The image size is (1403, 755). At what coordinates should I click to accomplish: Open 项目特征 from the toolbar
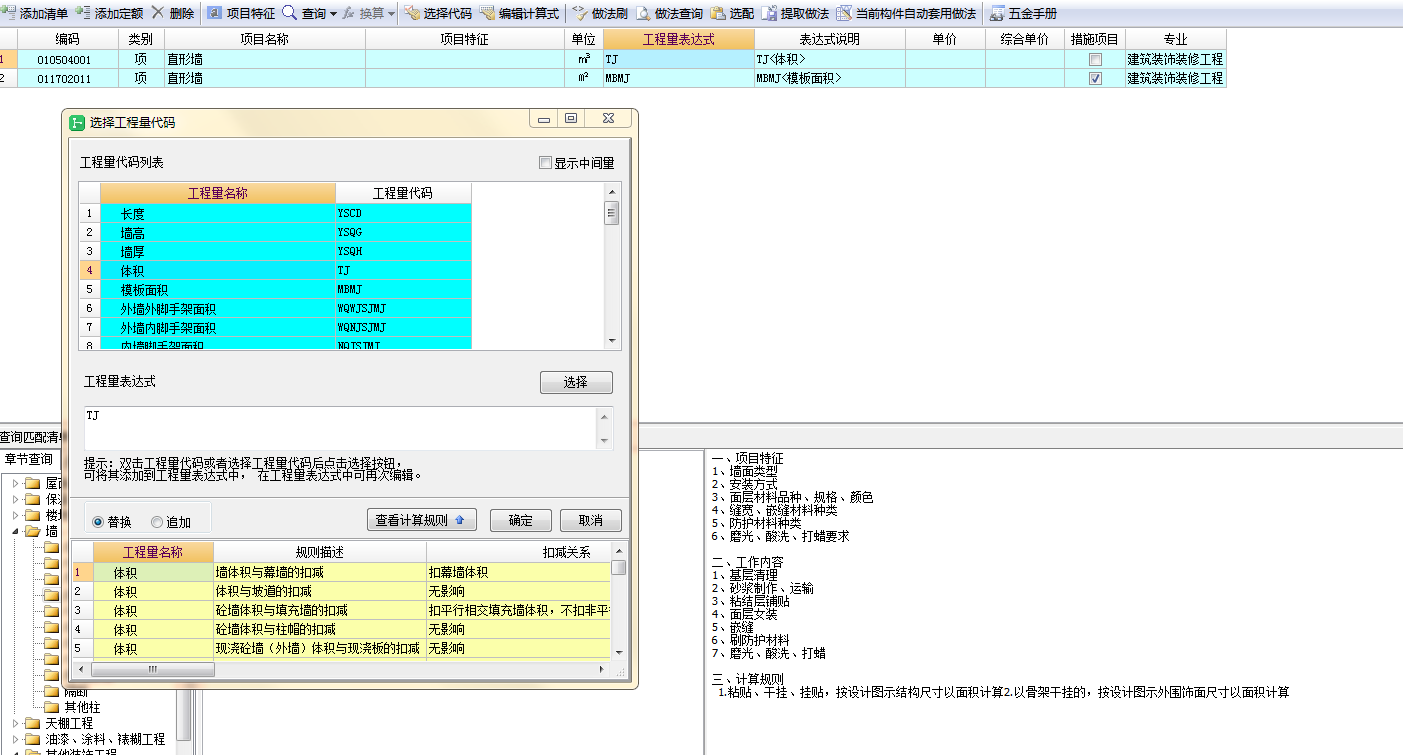pyautogui.click(x=241, y=14)
